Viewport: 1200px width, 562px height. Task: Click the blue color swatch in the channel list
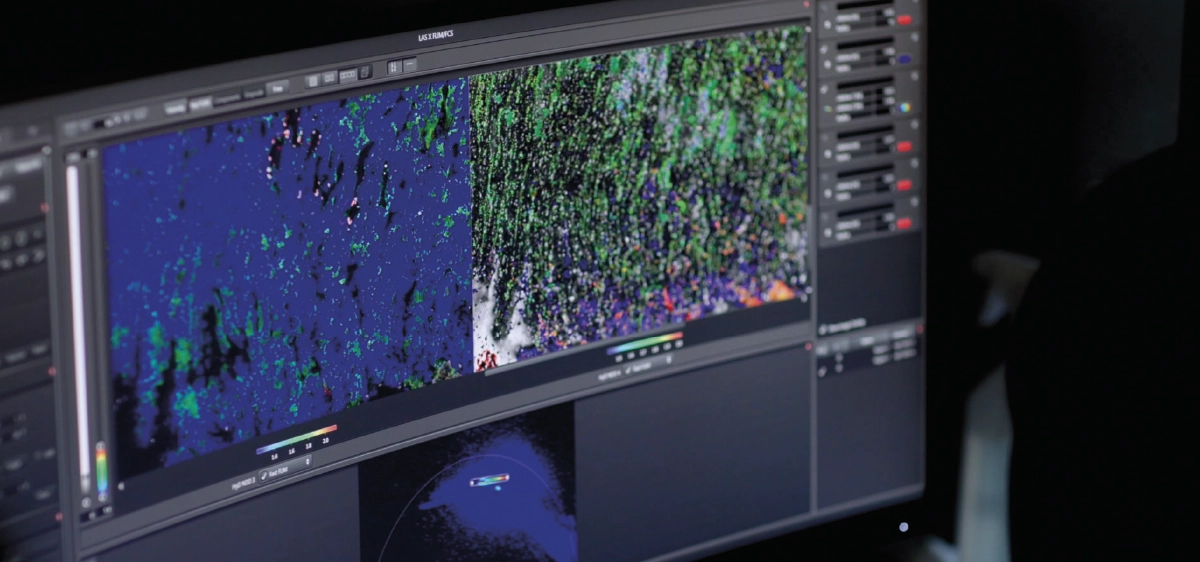903,60
